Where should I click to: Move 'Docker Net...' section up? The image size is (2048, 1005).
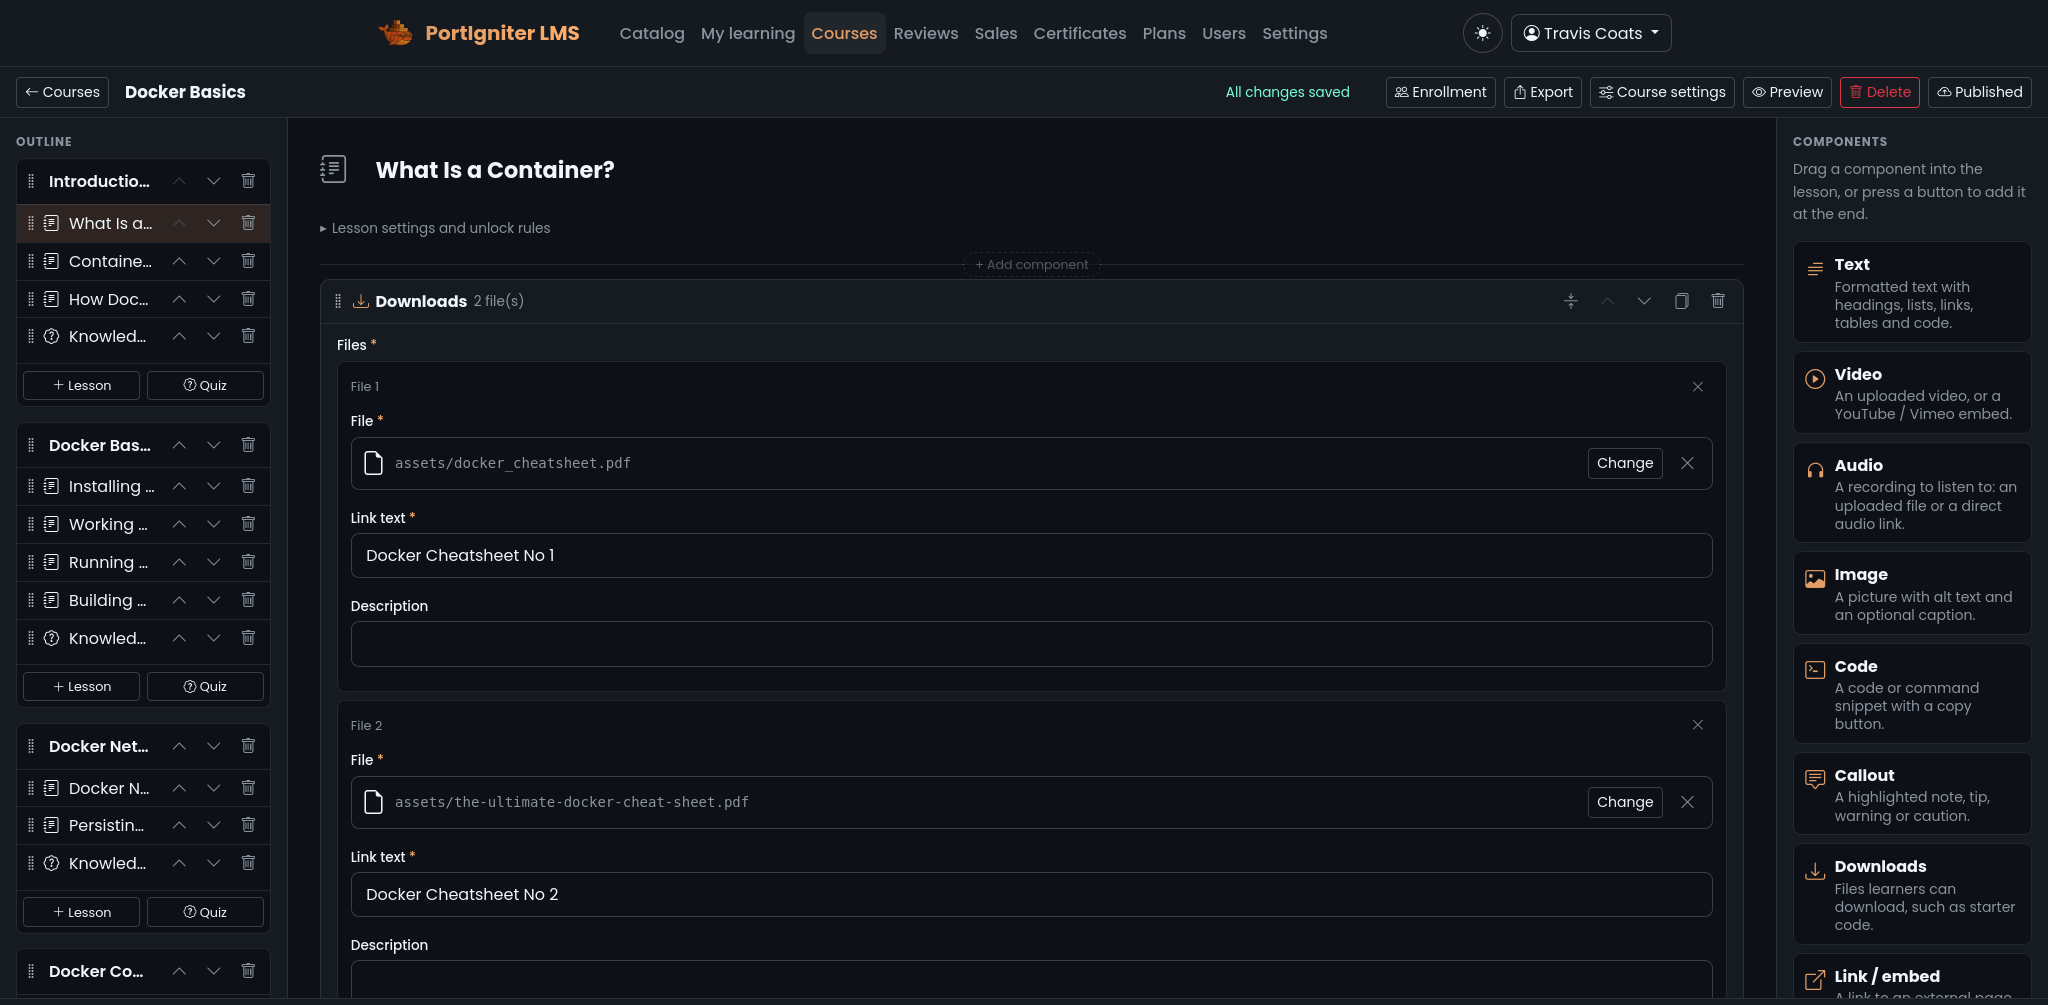[x=179, y=746]
